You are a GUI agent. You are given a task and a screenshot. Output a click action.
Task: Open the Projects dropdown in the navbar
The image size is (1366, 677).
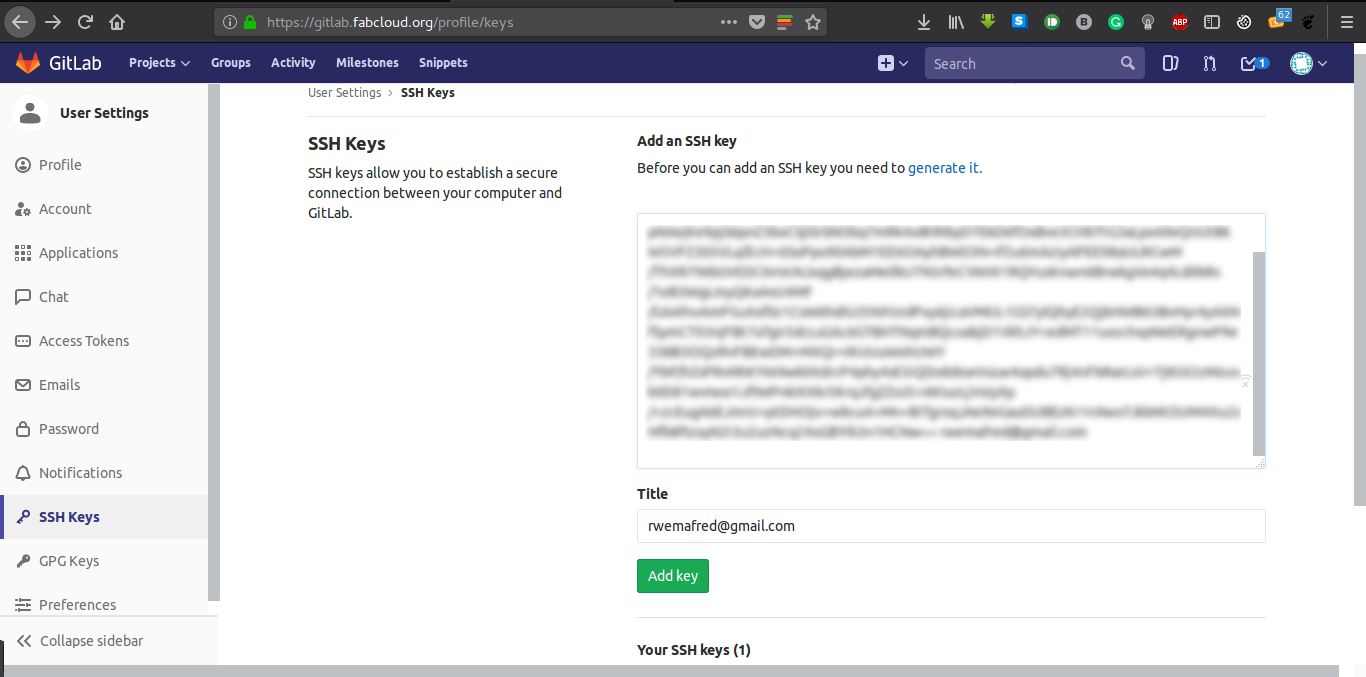pos(158,62)
